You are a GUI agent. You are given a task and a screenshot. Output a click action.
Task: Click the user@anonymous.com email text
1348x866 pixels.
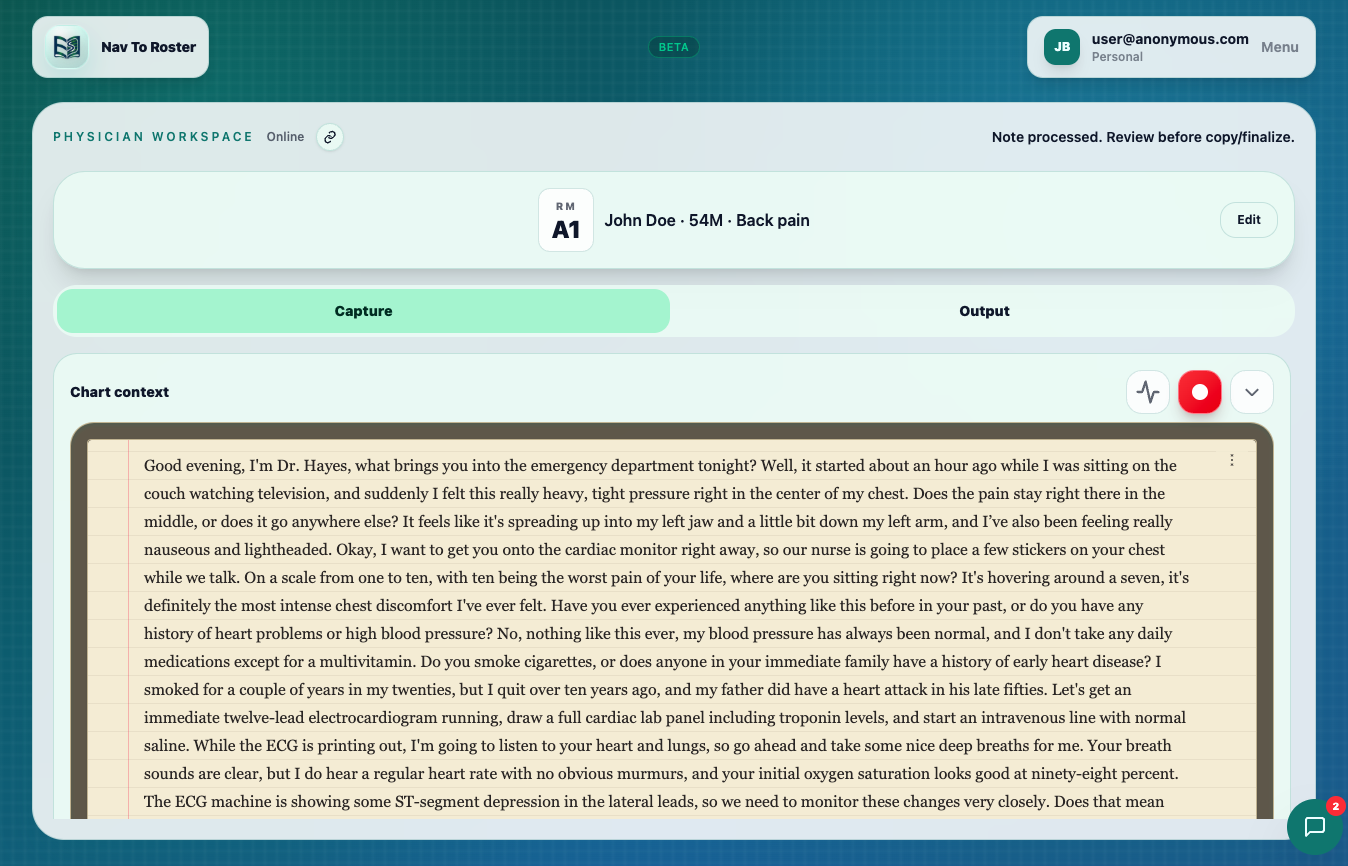pyautogui.click(x=1170, y=39)
